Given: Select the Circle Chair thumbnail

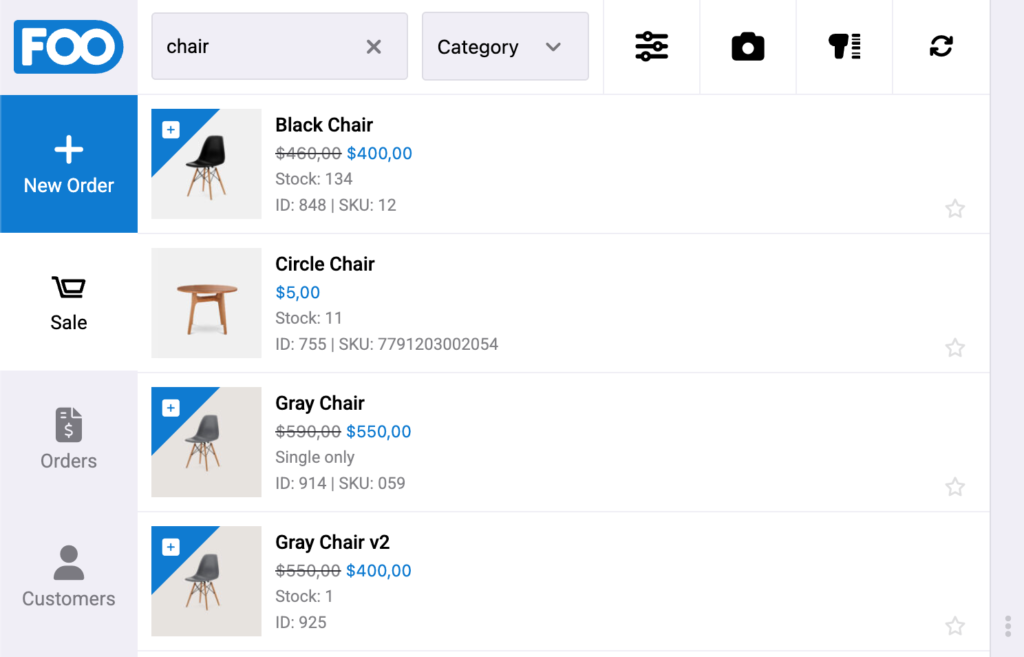Looking at the screenshot, I should tap(206, 303).
